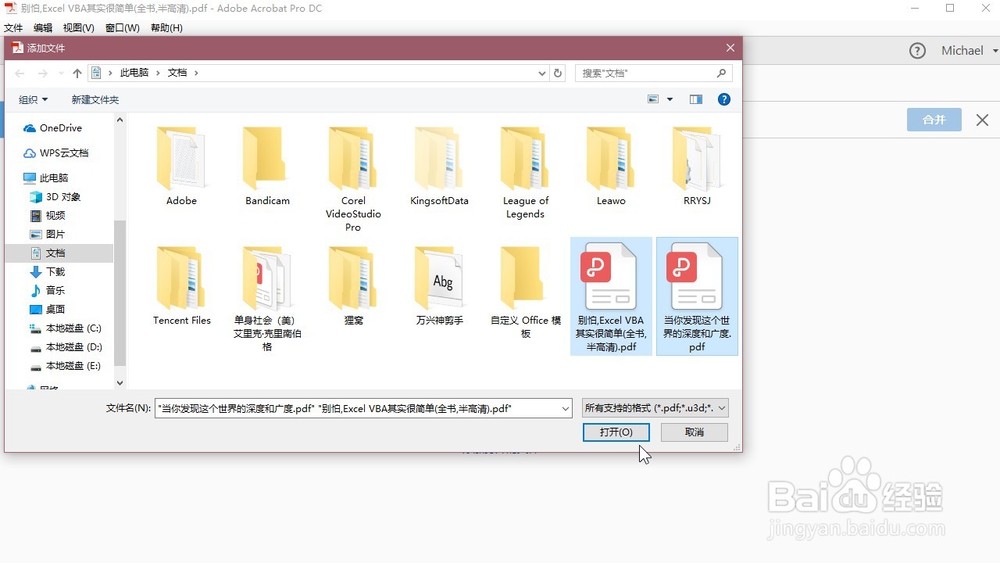
Task: Open the 组织 dropdown menu
Action: tap(33, 99)
